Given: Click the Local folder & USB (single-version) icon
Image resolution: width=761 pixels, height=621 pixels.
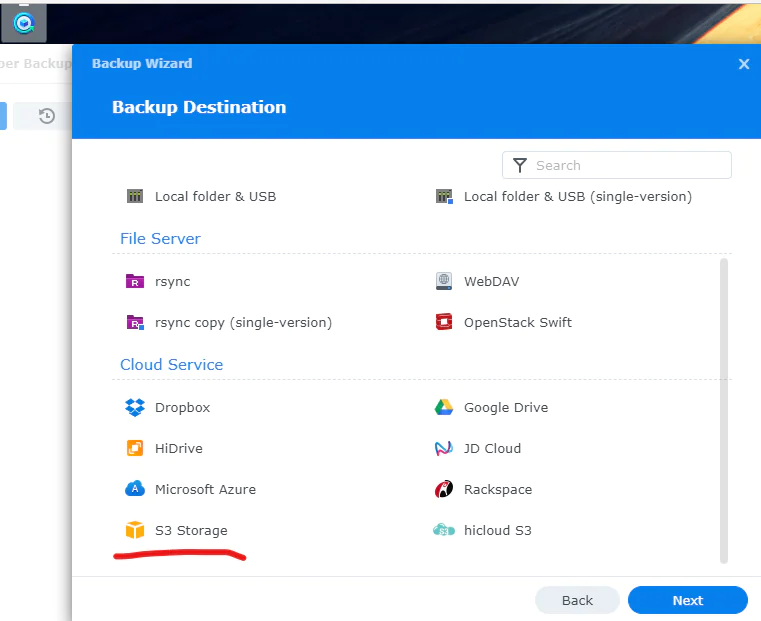Looking at the screenshot, I should coord(444,196).
